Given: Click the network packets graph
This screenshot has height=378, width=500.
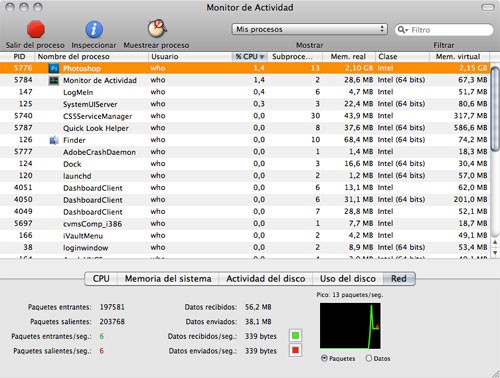Looking at the screenshot, I should (350, 326).
